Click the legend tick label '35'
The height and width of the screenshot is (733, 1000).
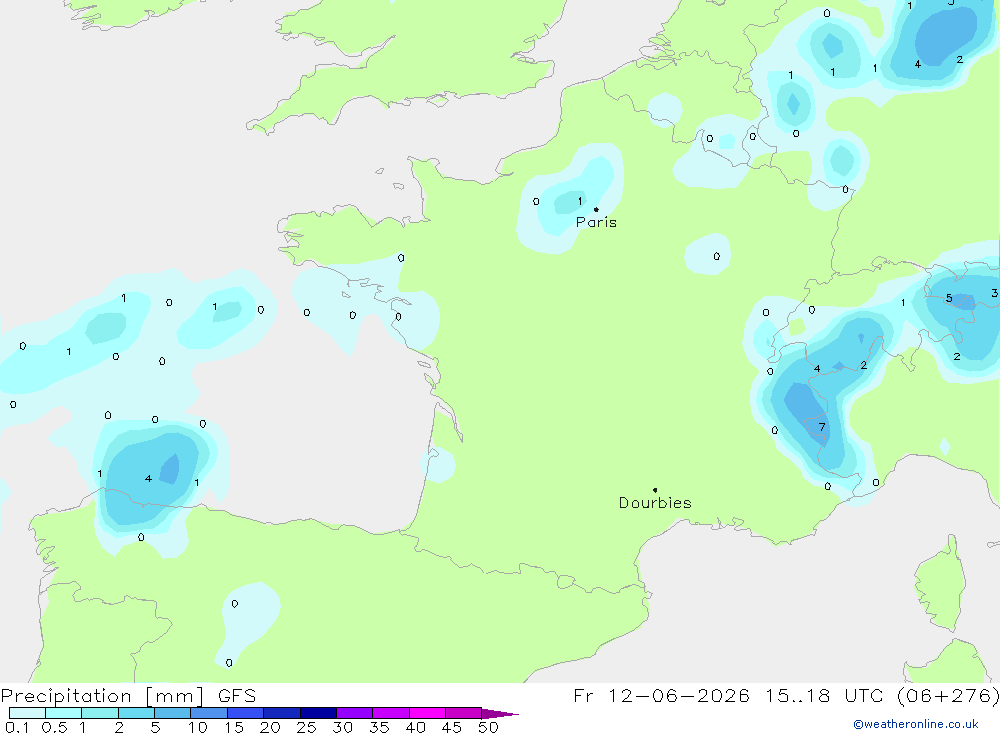coord(379,727)
